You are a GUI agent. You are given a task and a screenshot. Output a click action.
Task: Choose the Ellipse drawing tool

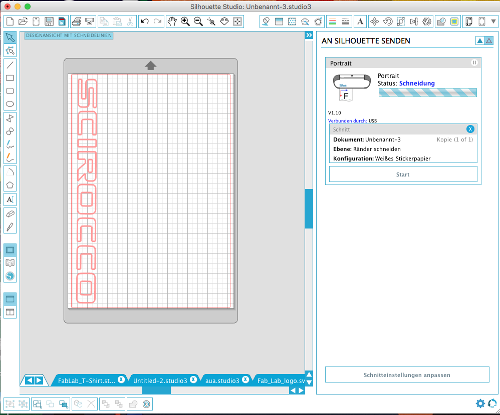[10, 104]
